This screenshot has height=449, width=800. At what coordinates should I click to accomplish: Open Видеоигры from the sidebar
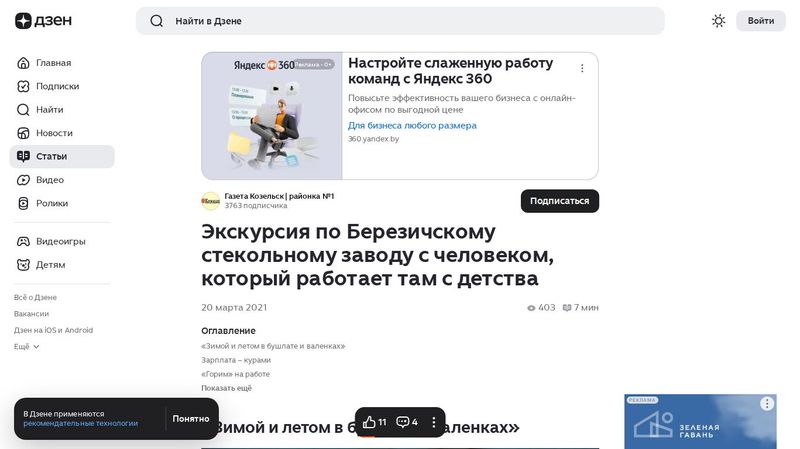(62, 241)
